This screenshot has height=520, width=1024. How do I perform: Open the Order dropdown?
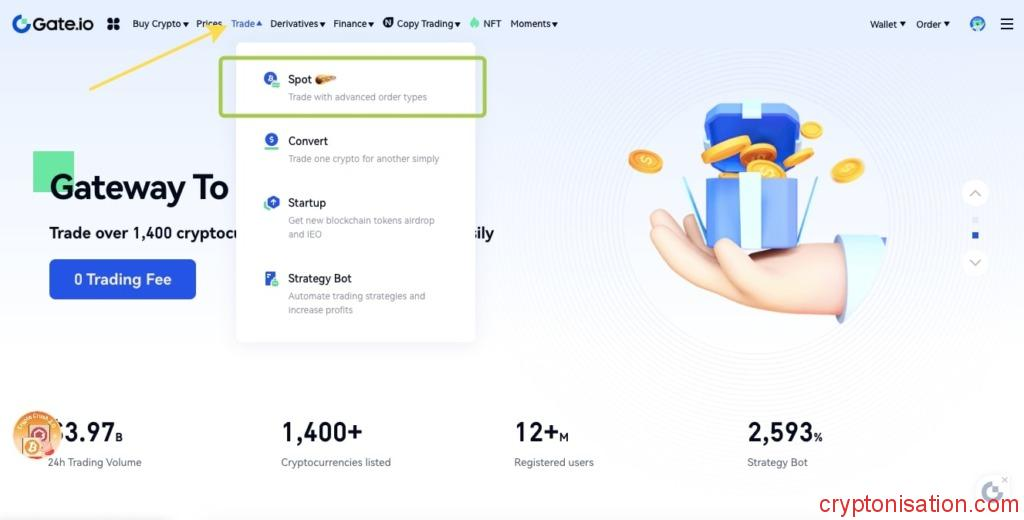coord(932,24)
